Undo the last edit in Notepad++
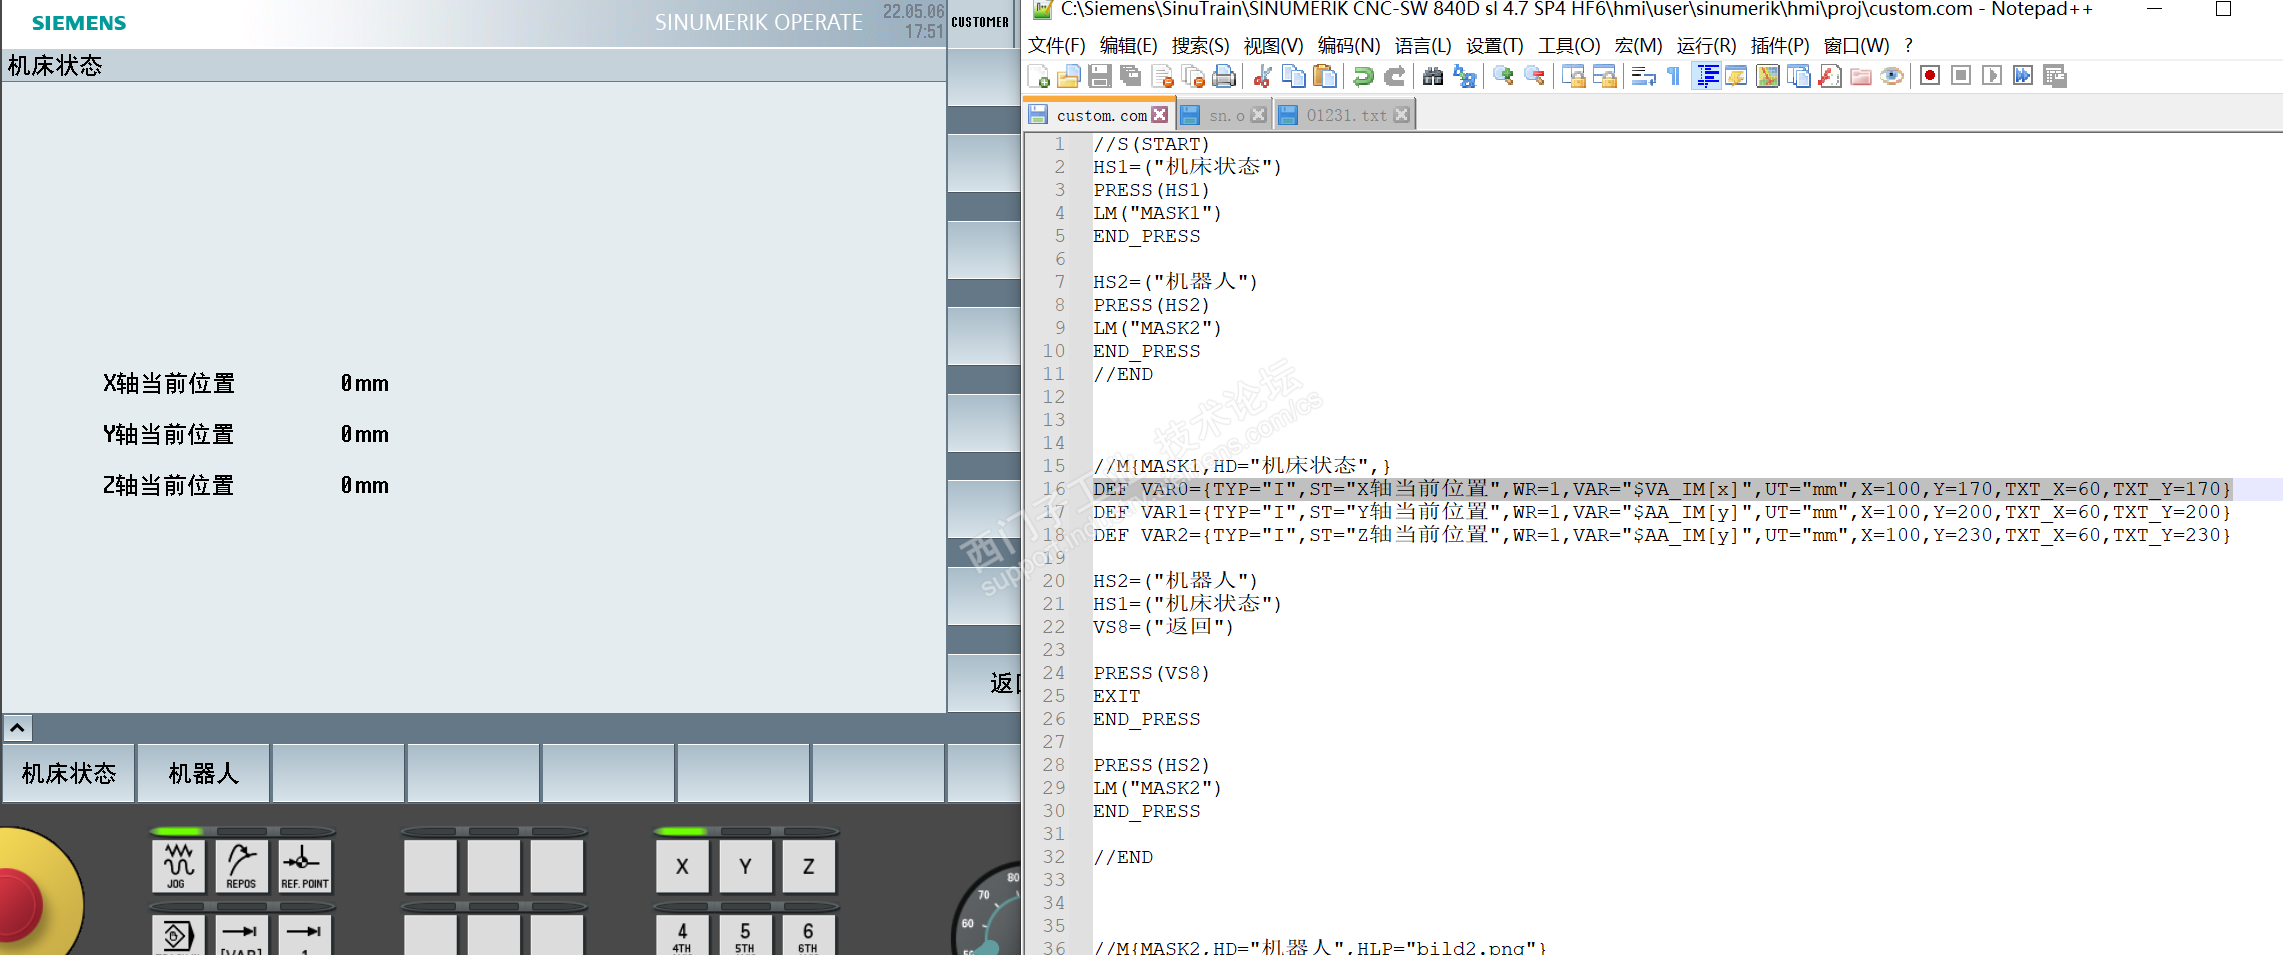Screen dimensions: 2283x955 click(1363, 77)
